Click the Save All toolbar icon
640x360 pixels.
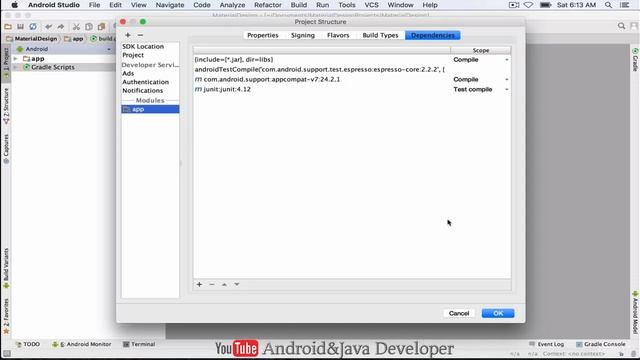[x=20, y=27]
